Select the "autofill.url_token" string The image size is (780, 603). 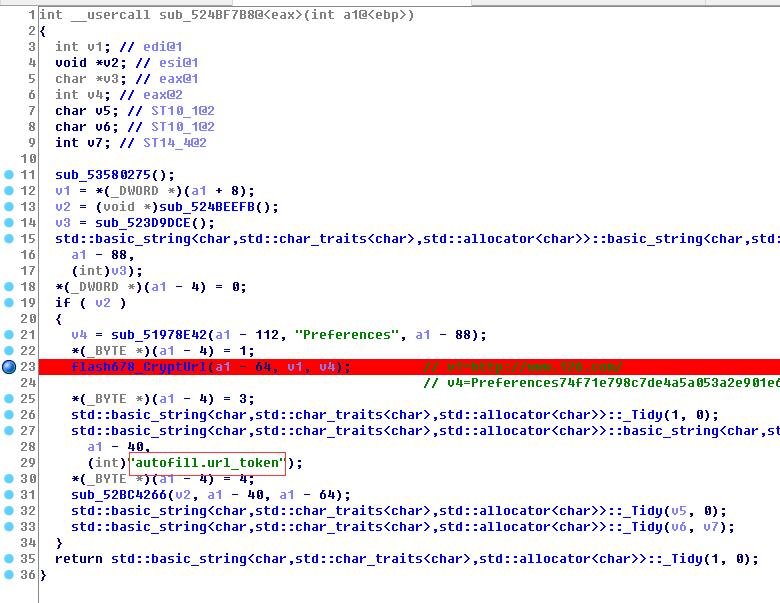click(207, 463)
